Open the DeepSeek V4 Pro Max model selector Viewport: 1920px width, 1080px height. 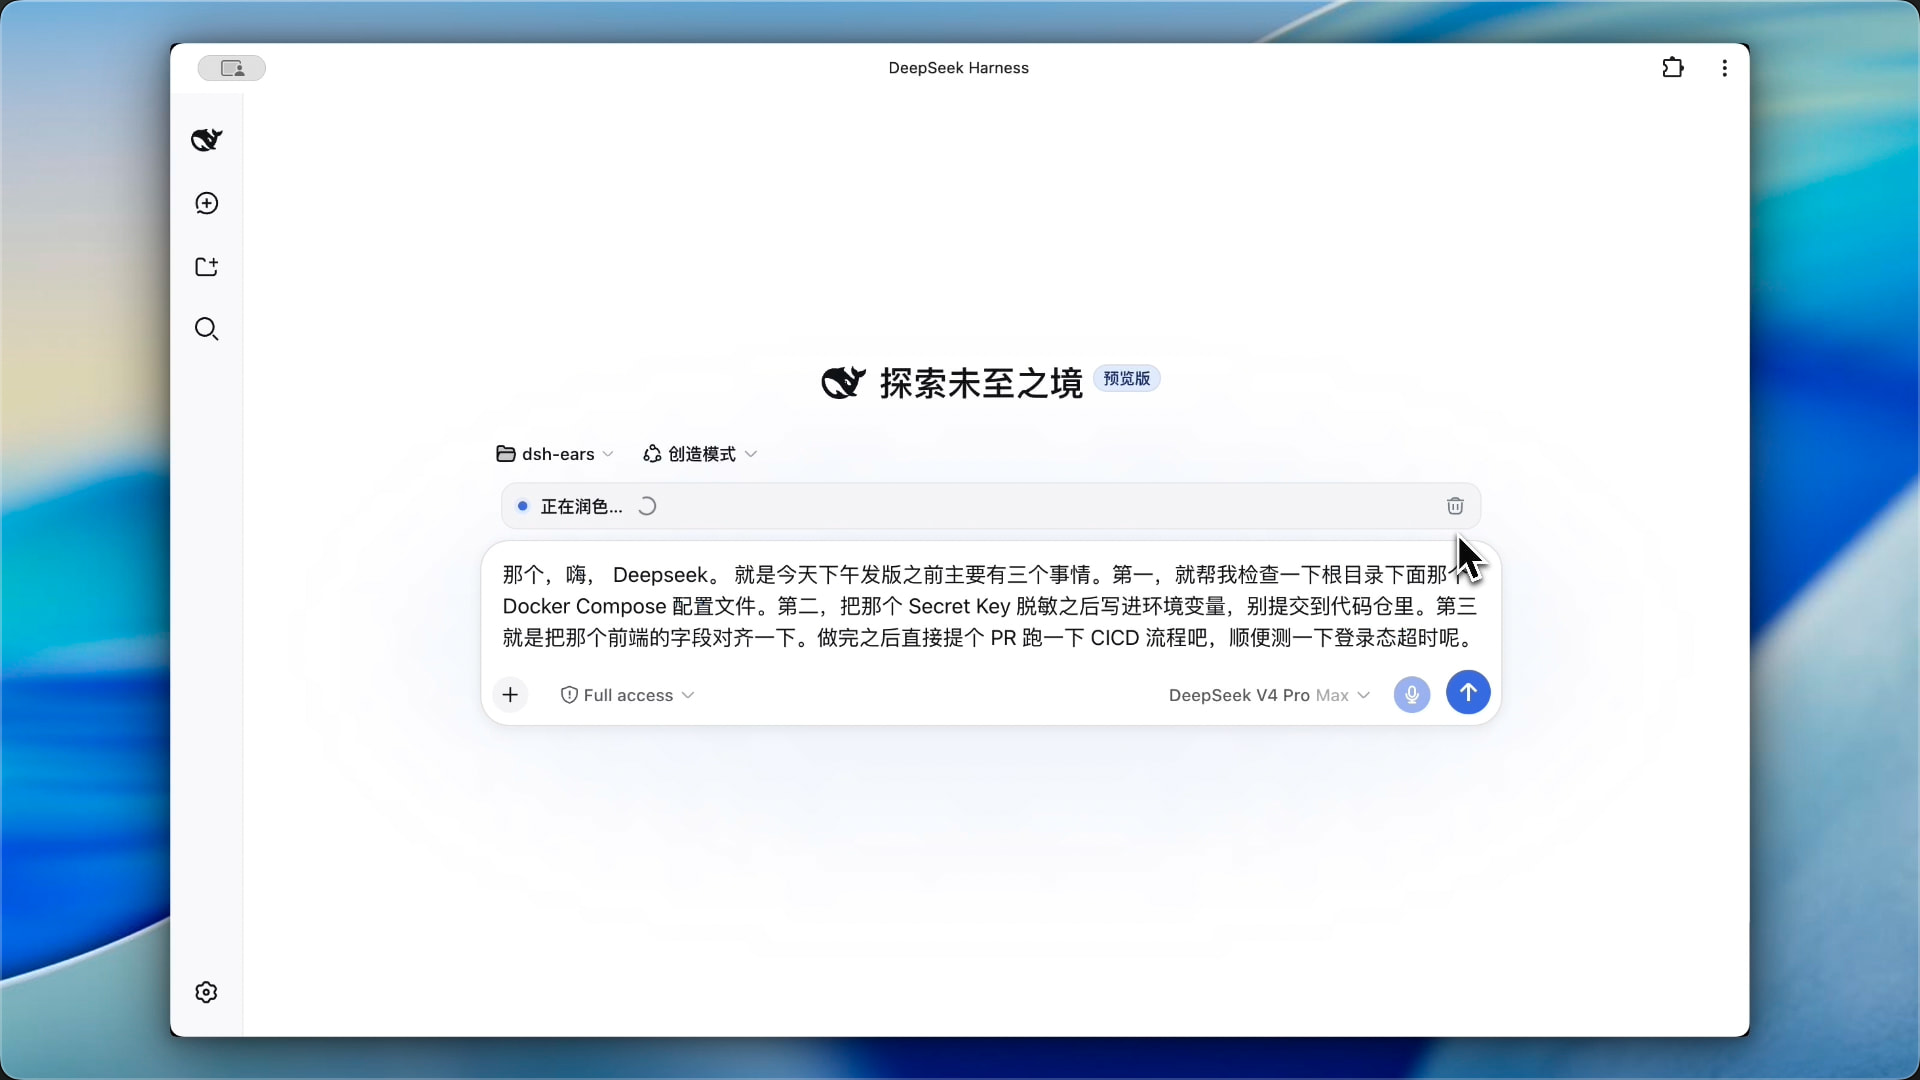click(x=1269, y=695)
